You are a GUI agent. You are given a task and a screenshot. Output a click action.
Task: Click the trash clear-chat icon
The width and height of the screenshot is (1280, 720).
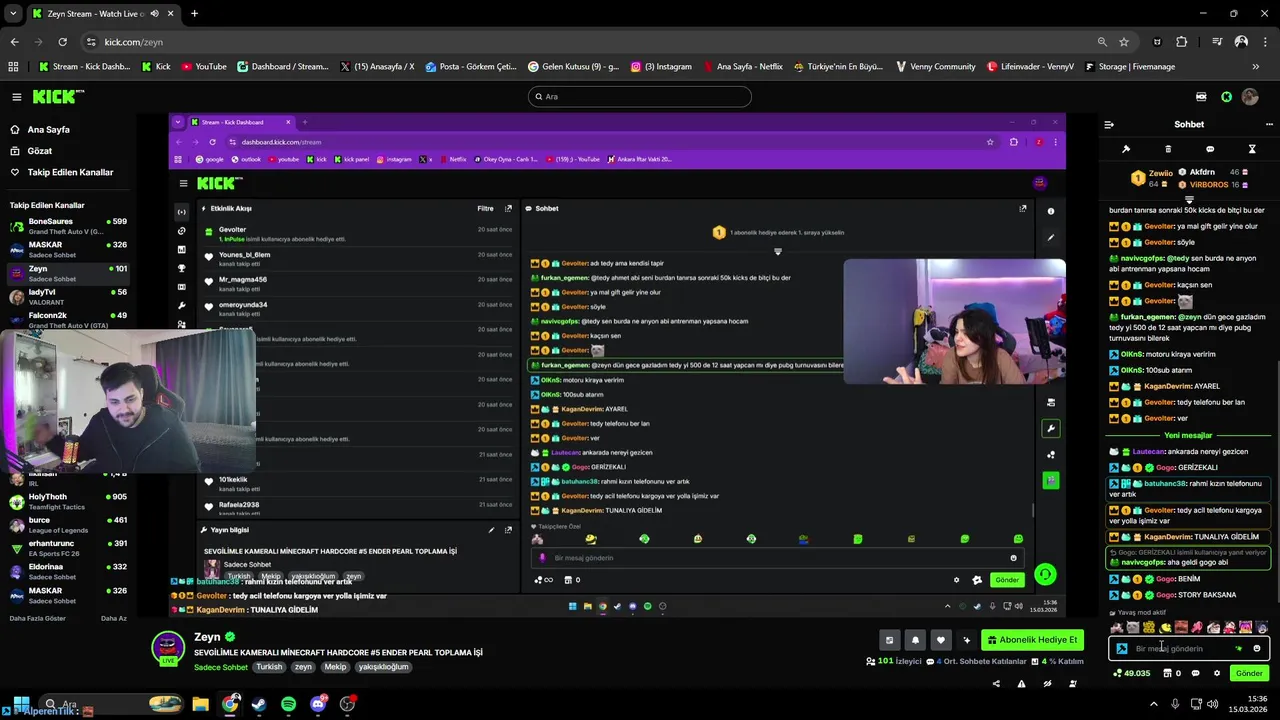point(1168,149)
